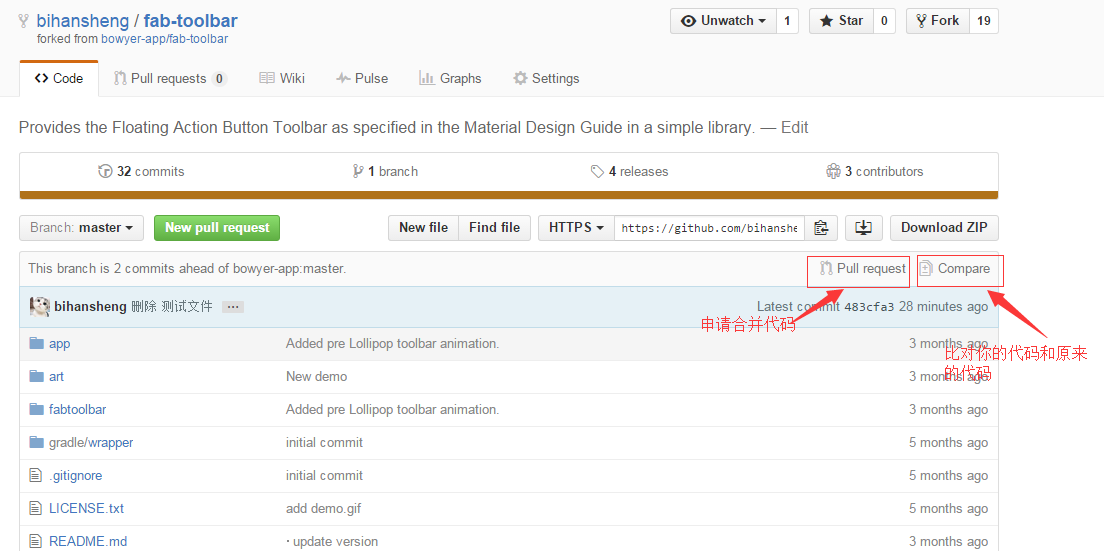Edit the repository description
The height and width of the screenshot is (551, 1104).
click(794, 128)
